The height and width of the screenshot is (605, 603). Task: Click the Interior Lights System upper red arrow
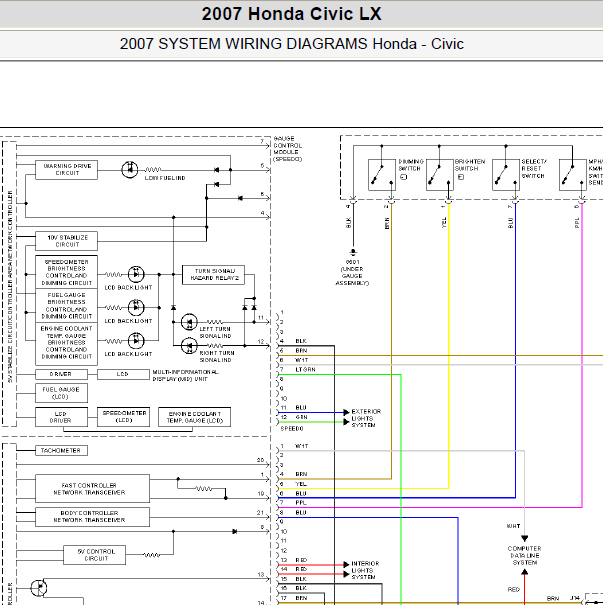click(x=346, y=564)
